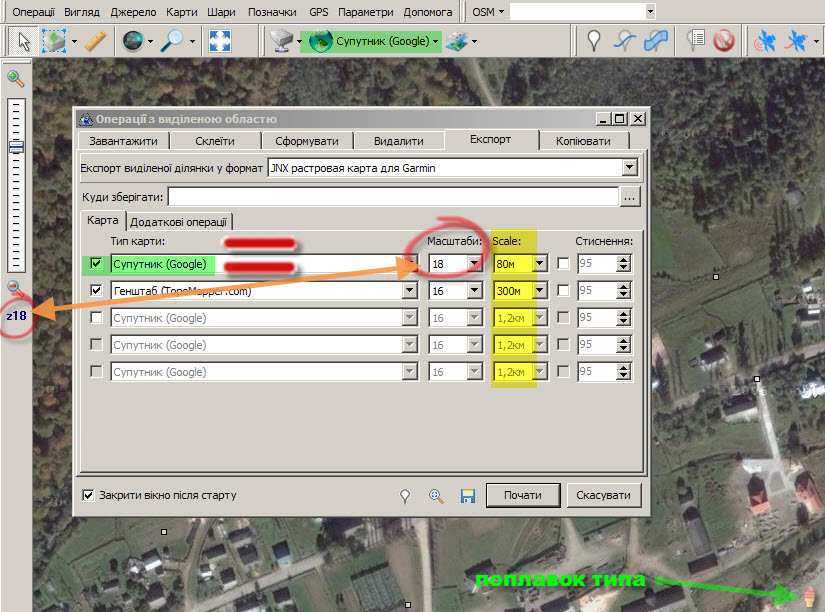Click the vertical zoom level slider handle
This screenshot has width=825, height=612.
click(16, 147)
